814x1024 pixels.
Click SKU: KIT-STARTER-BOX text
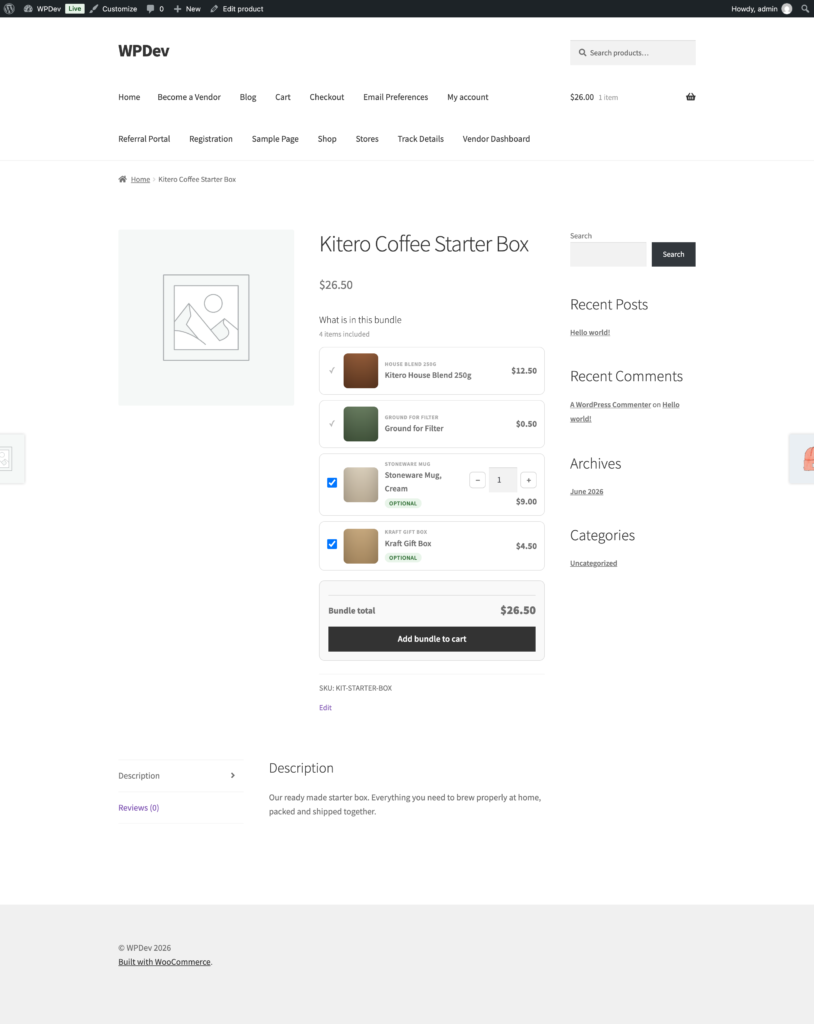pyautogui.click(x=355, y=688)
